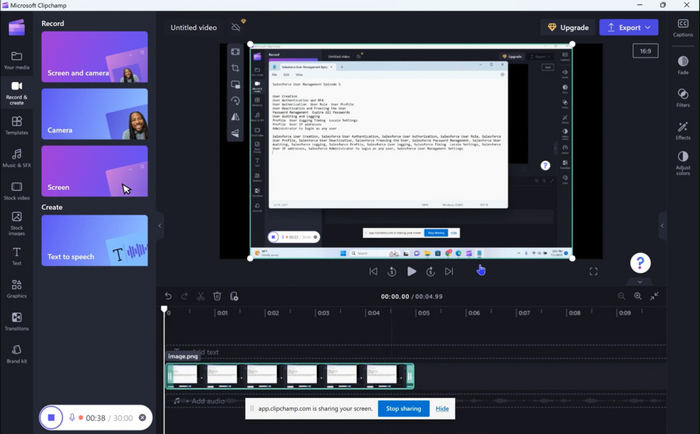Zoom out the timeline

[x=621, y=296]
